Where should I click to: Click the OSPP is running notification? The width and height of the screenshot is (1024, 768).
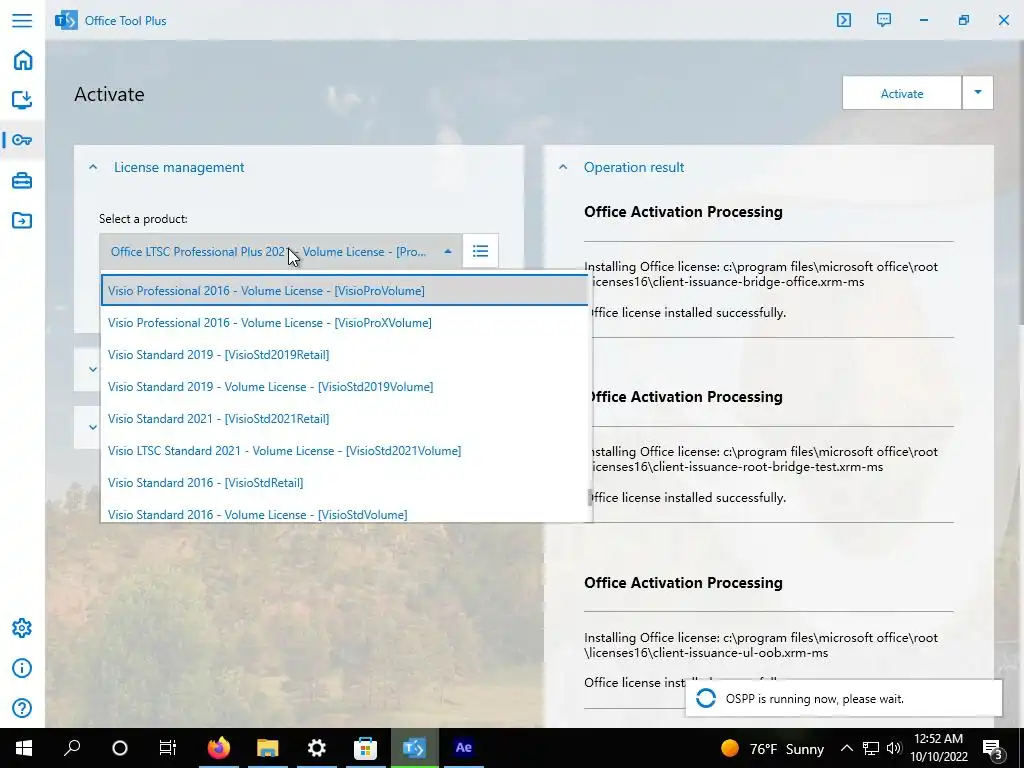(844, 698)
